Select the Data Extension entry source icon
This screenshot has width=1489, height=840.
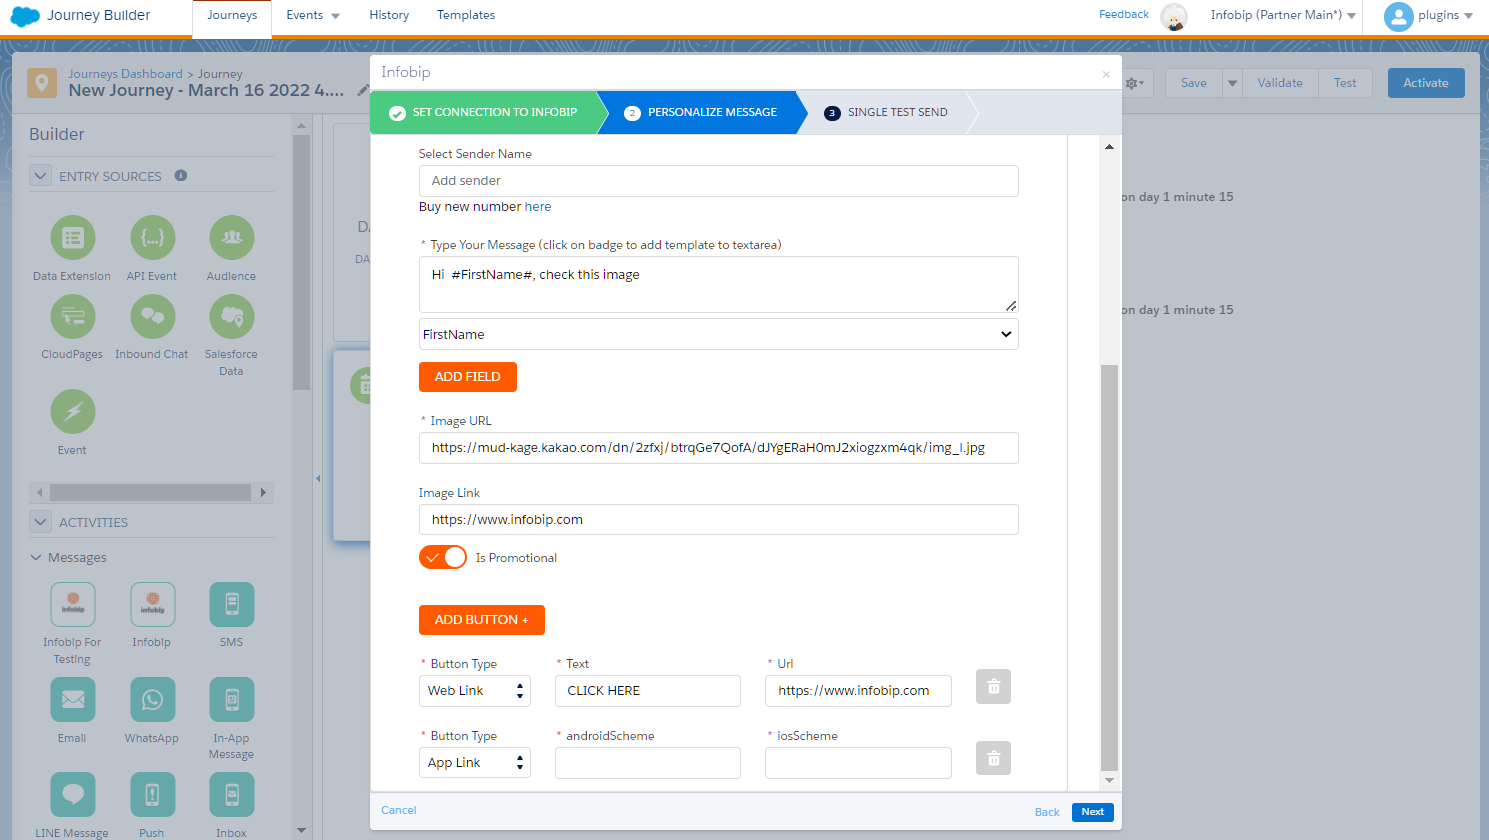[x=73, y=238]
